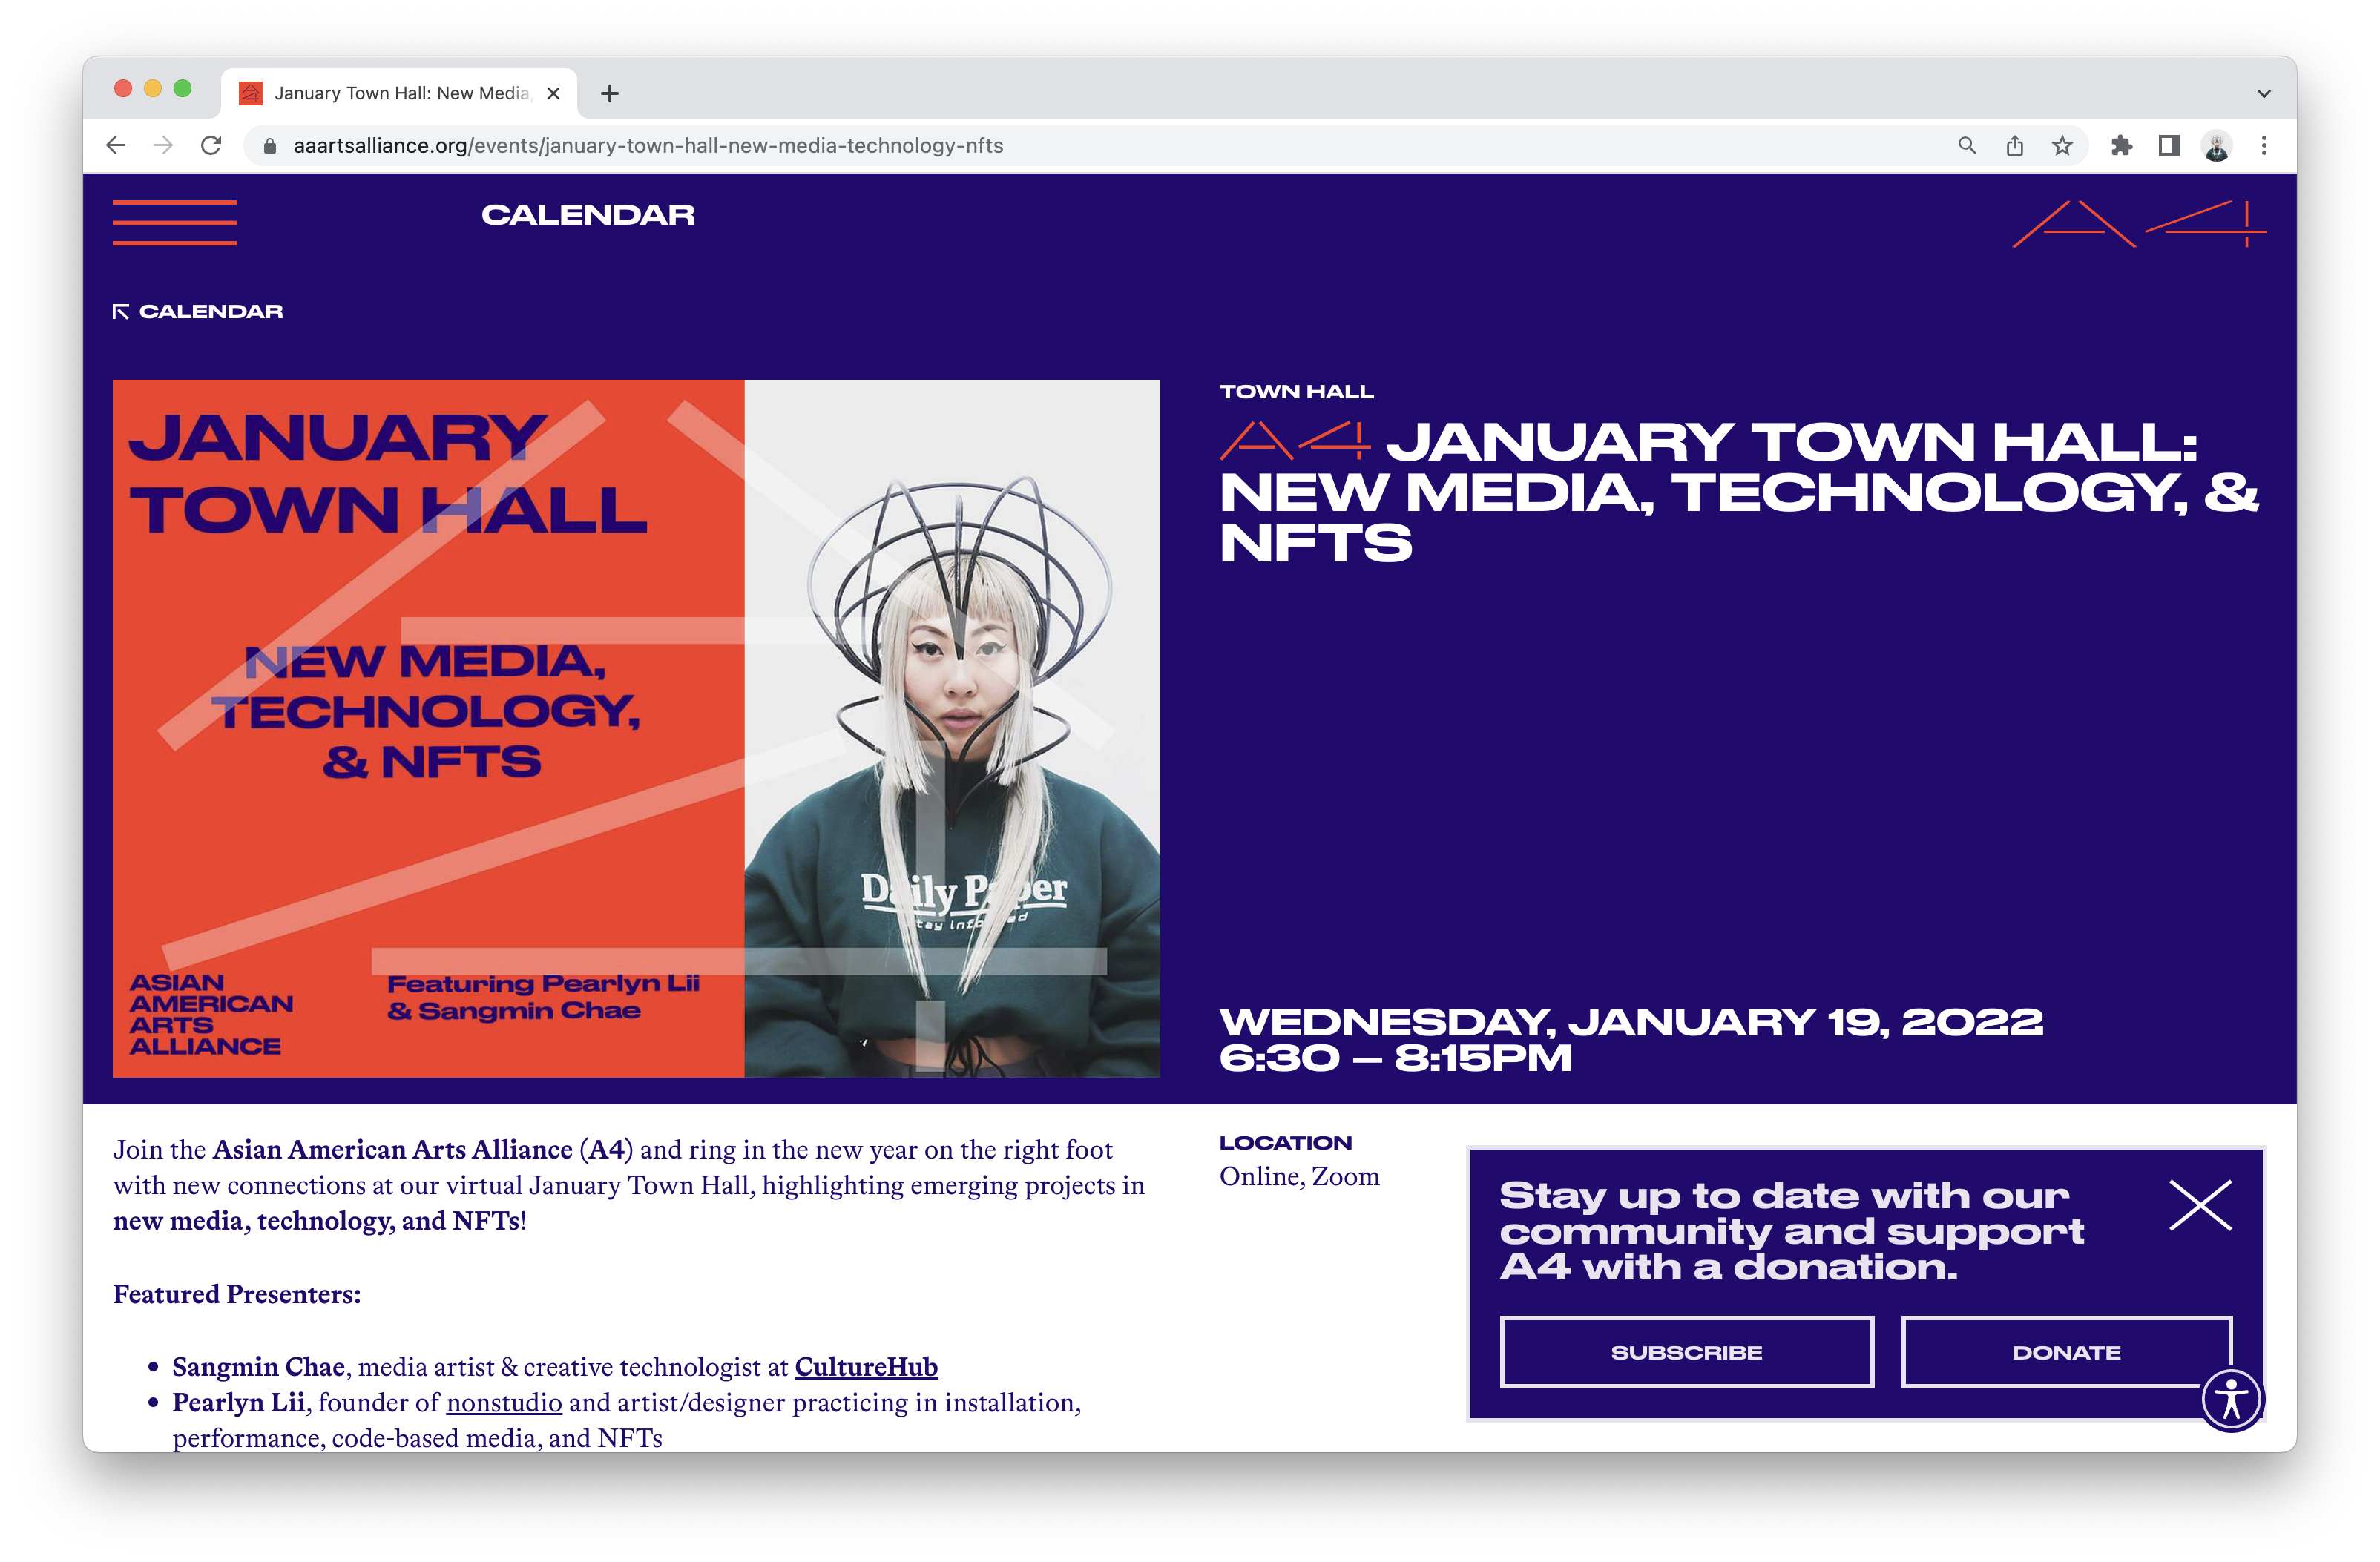The height and width of the screenshot is (1562, 2380).
Task: Click Sangmin Chae's name in list
Action: point(258,1367)
